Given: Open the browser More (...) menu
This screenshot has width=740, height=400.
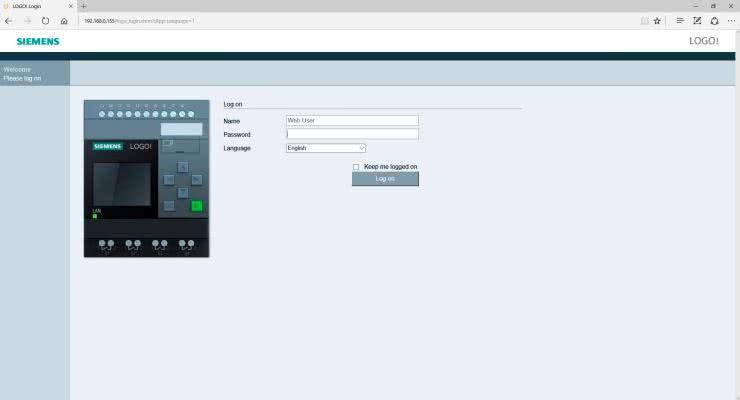Looking at the screenshot, I should (x=731, y=20).
